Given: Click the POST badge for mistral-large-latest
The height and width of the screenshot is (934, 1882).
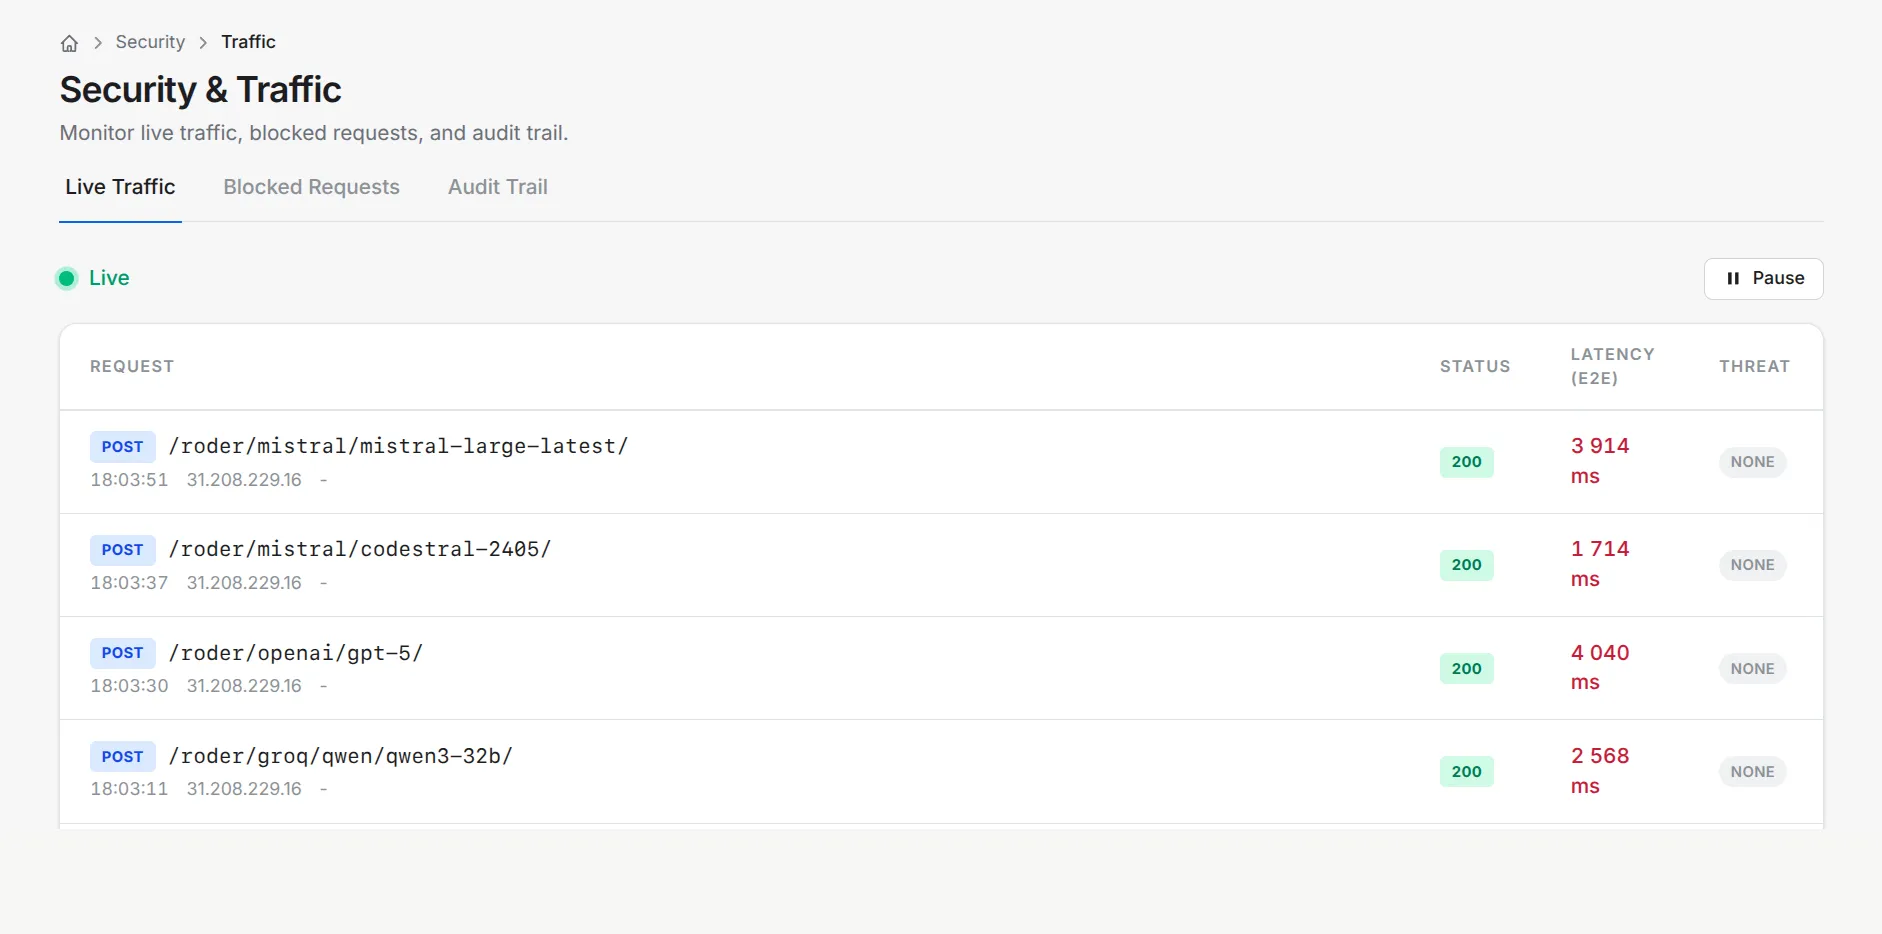Looking at the screenshot, I should (122, 447).
